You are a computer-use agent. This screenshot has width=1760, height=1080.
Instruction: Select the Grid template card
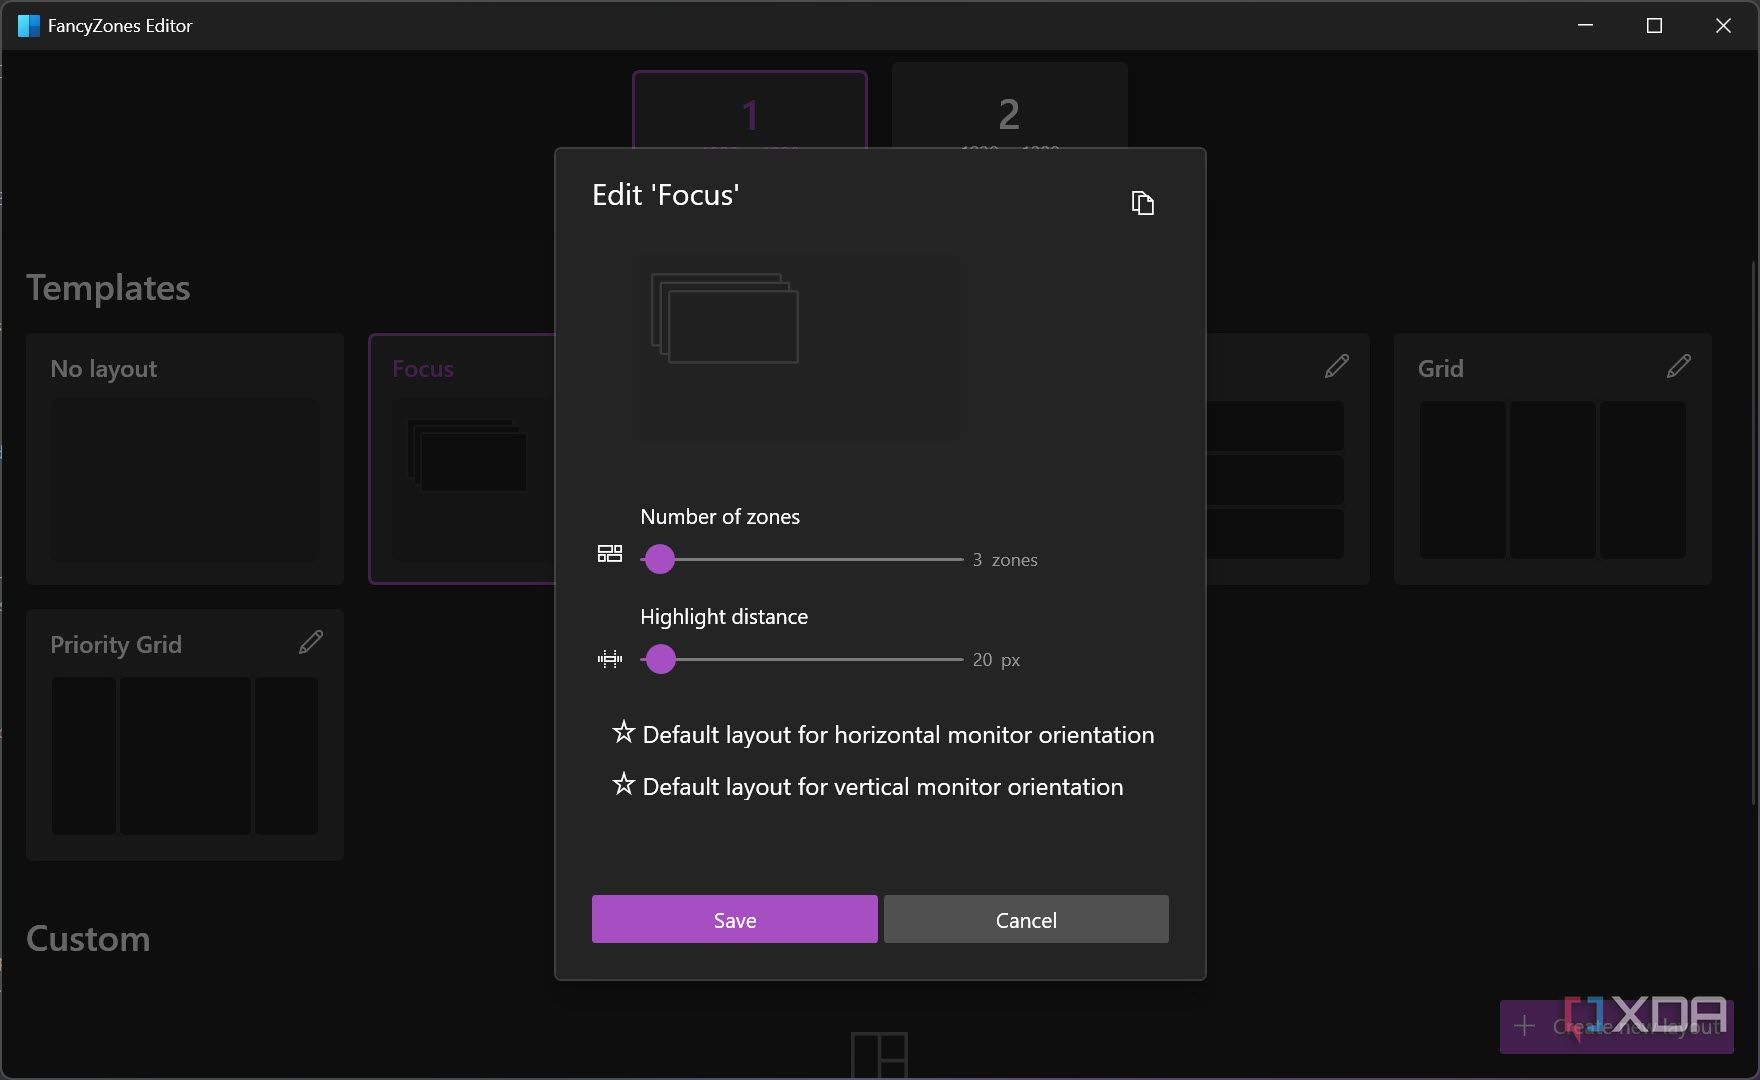1552,459
